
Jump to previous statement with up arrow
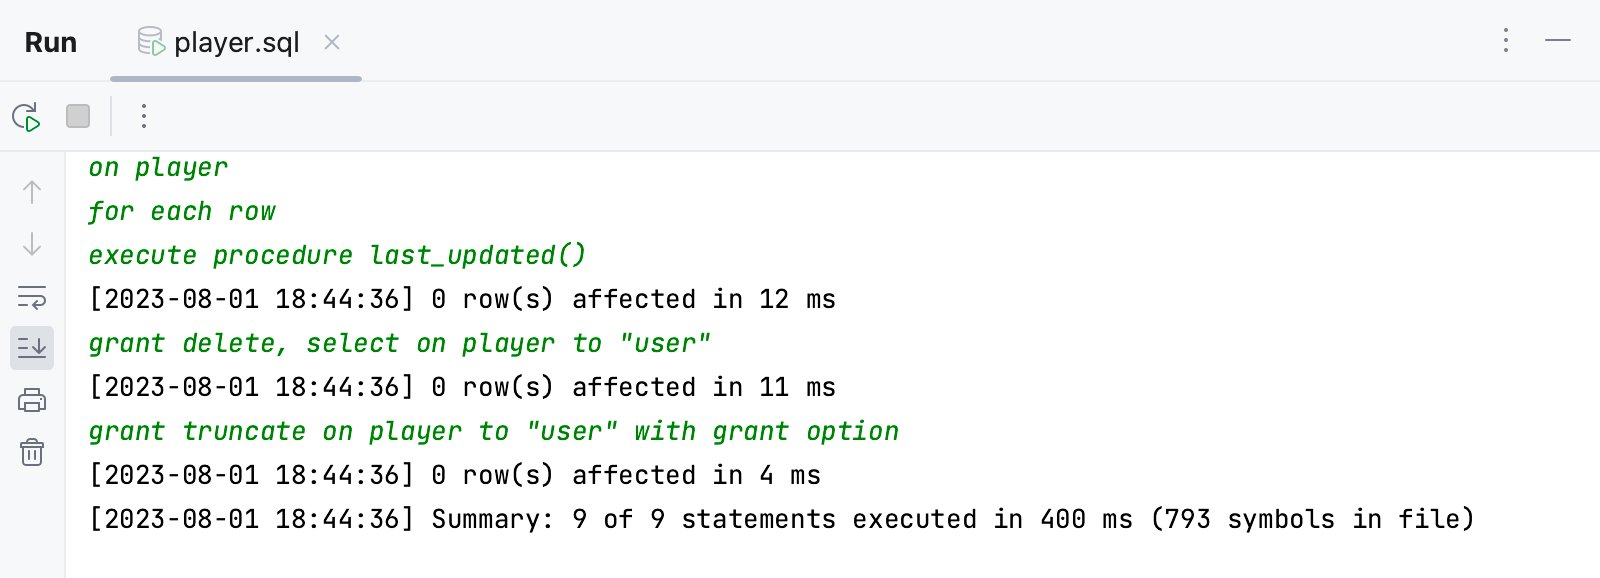31,192
